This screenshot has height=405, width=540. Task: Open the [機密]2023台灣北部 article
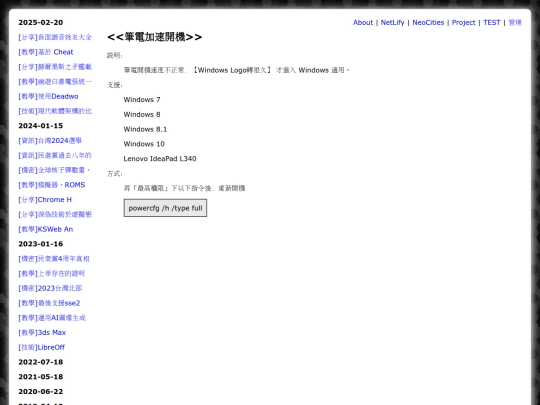click(50, 288)
